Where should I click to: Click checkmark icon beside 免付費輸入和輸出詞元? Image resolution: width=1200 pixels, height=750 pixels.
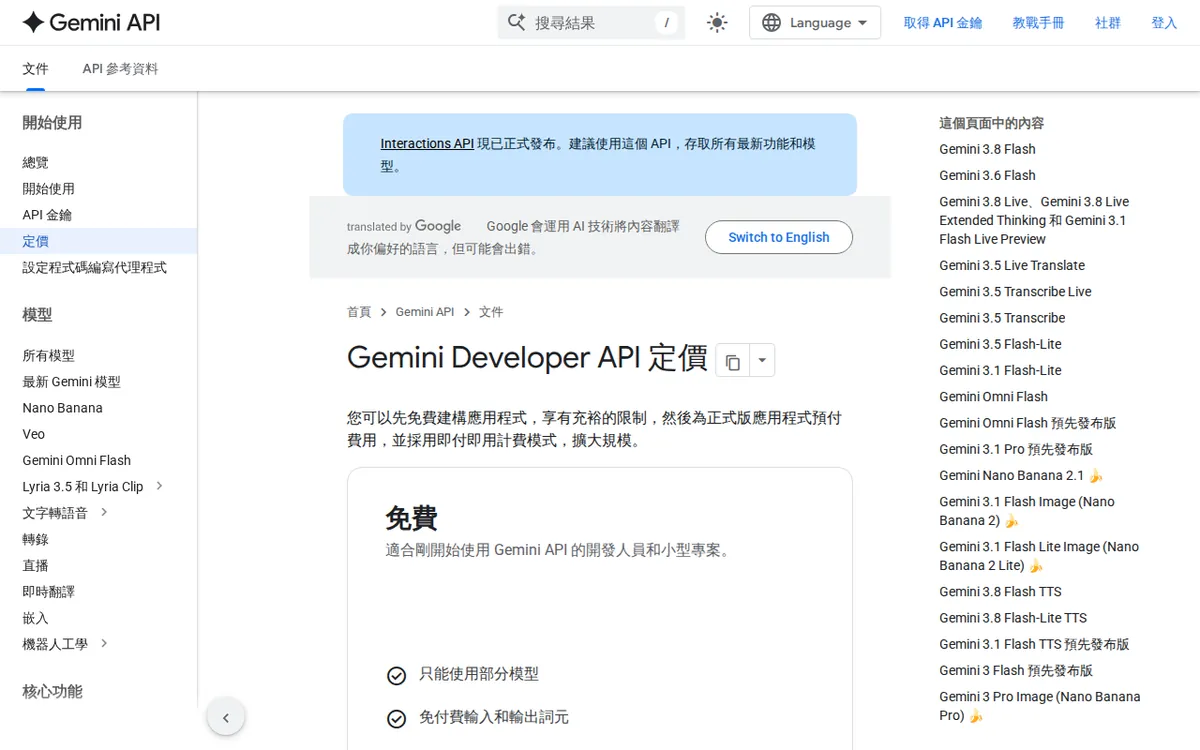[396, 718]
